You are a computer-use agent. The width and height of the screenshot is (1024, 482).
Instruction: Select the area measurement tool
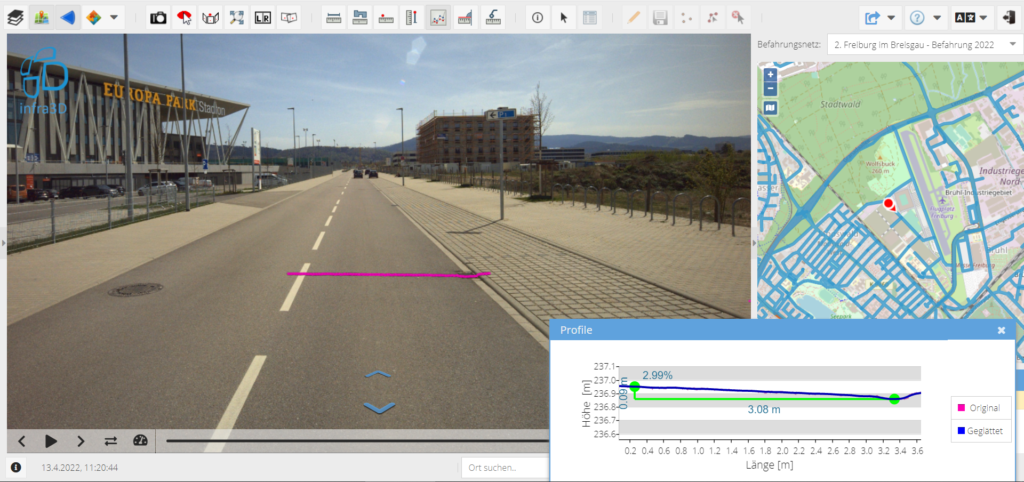[x=360, y=18]
